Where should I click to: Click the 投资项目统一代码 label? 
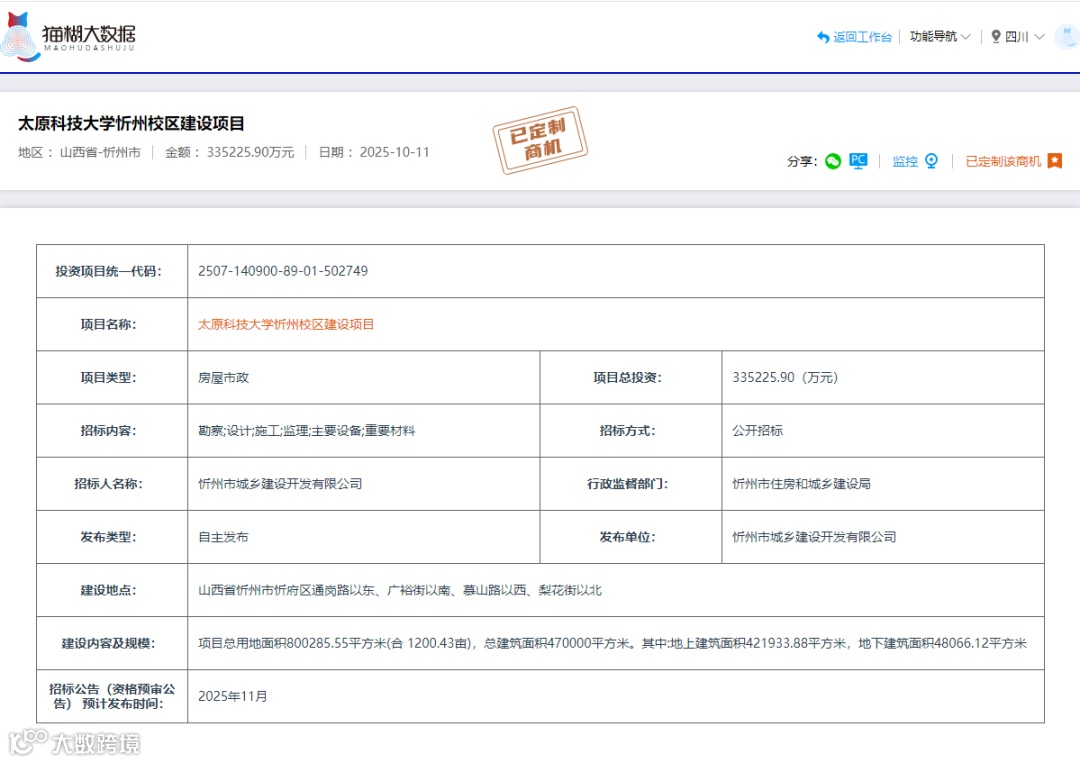(109, 271)
